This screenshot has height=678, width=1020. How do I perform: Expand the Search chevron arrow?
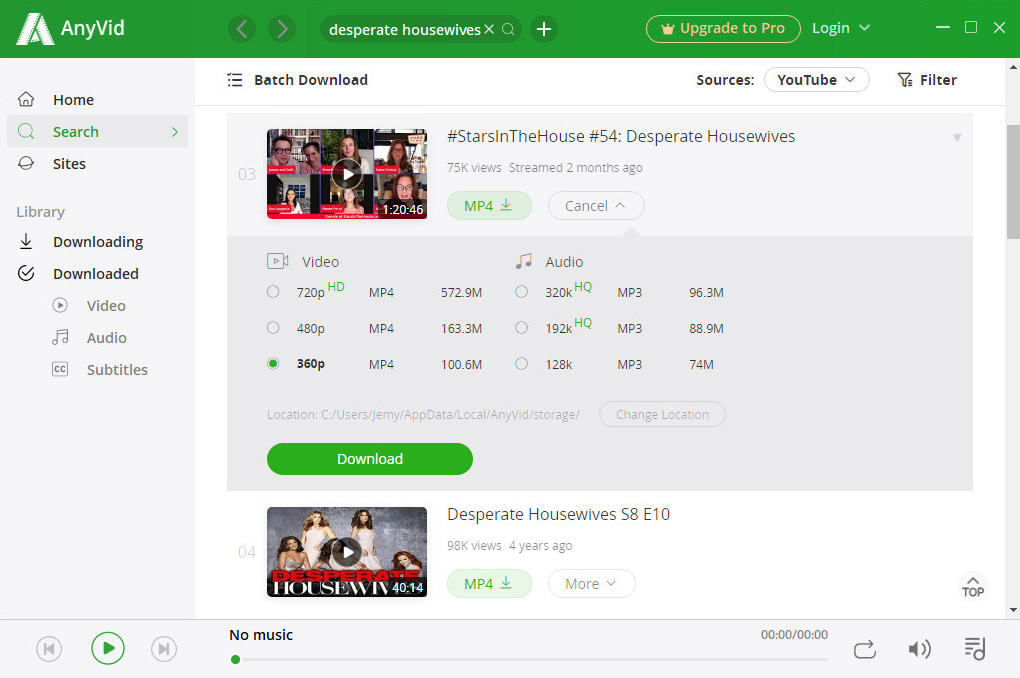coord(174,131)
